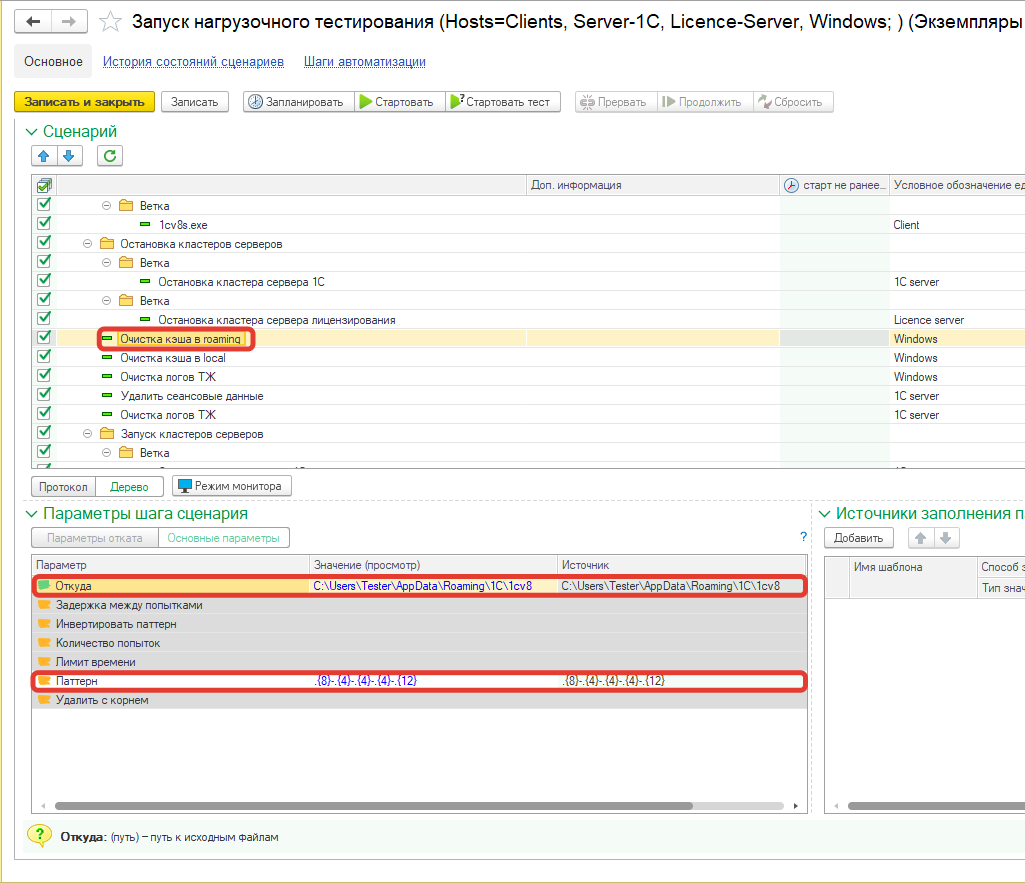Select the Паттерн parameter row
This screenshot has width=1025, height=883.
tap(170, 681)
